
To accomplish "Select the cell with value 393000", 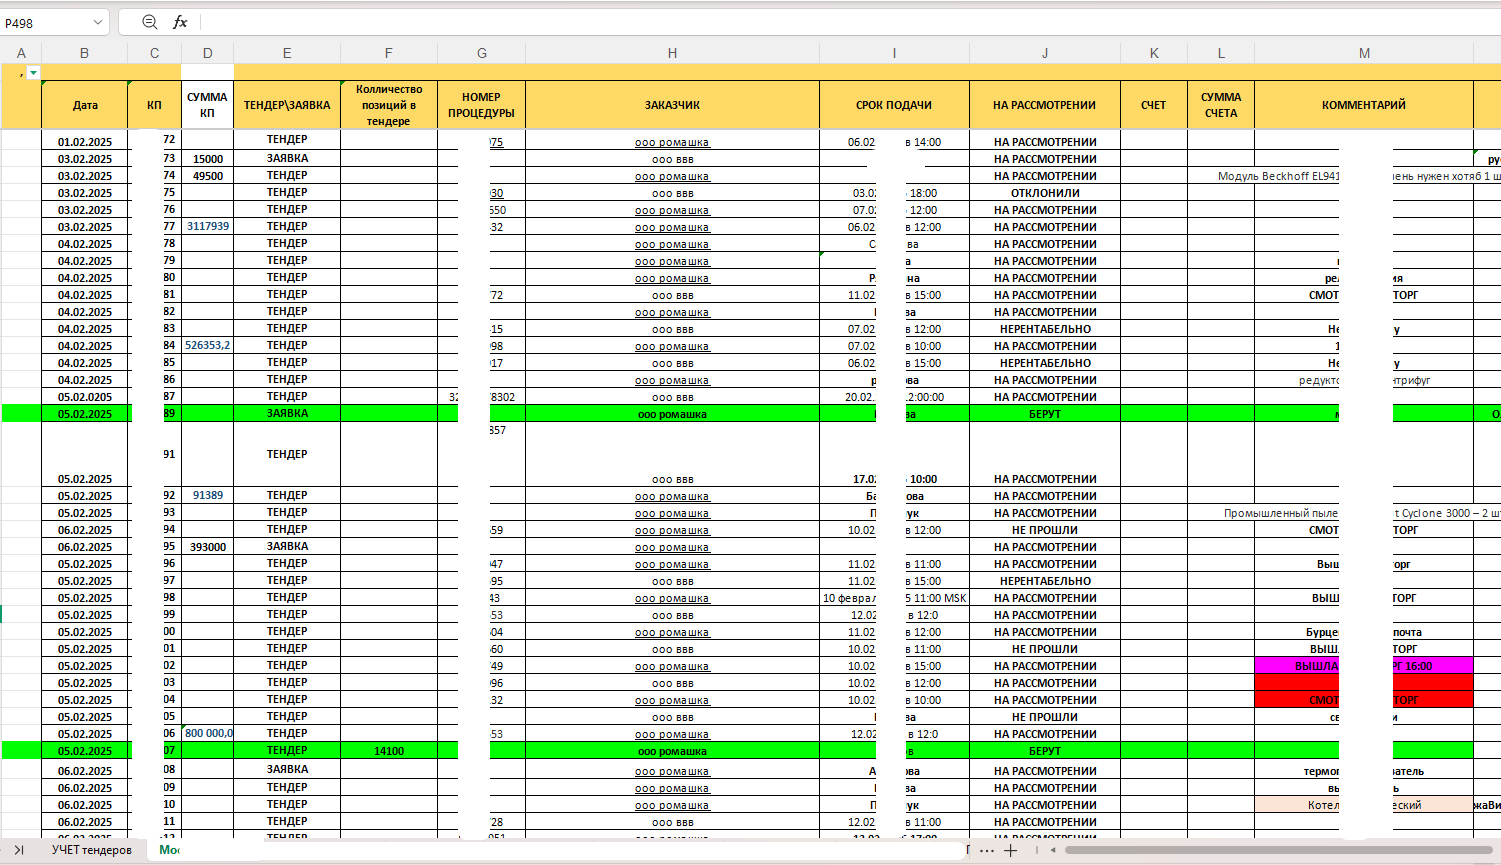I will pos(207,547).
